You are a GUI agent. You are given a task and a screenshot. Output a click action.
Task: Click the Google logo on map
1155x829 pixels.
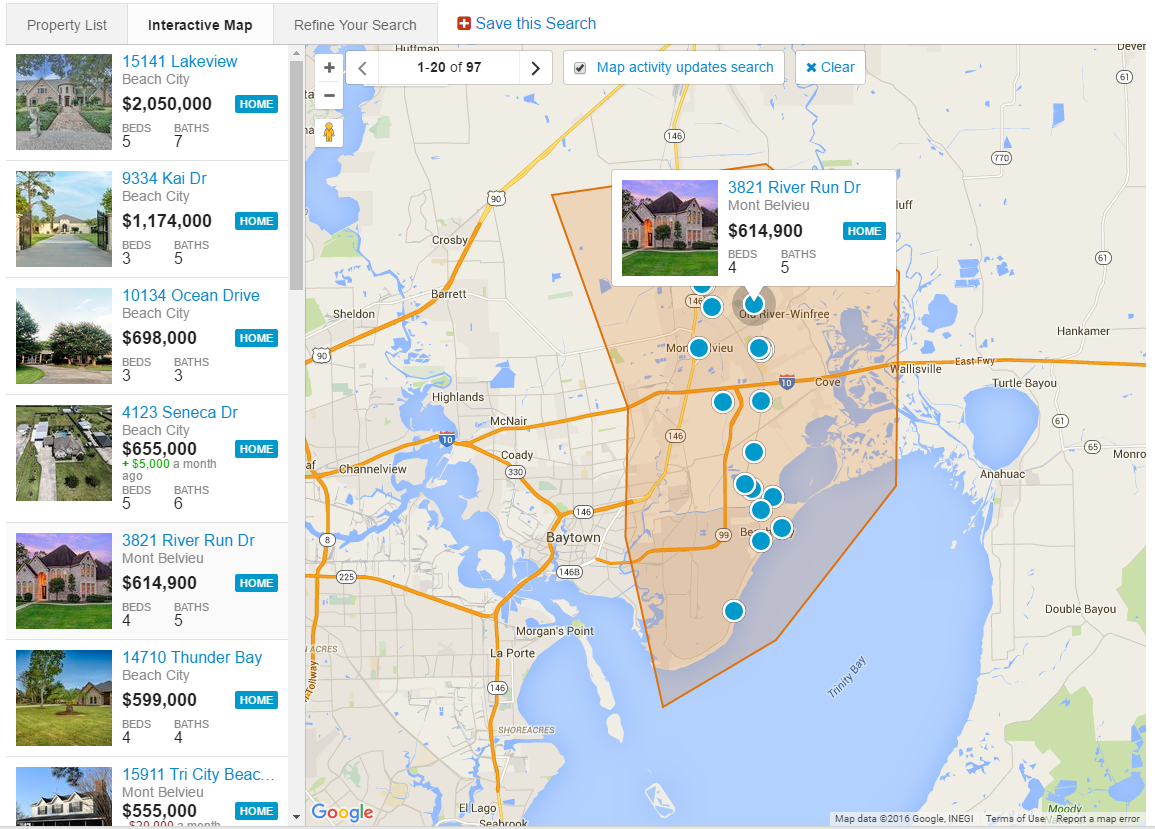[x=342, y=812]
